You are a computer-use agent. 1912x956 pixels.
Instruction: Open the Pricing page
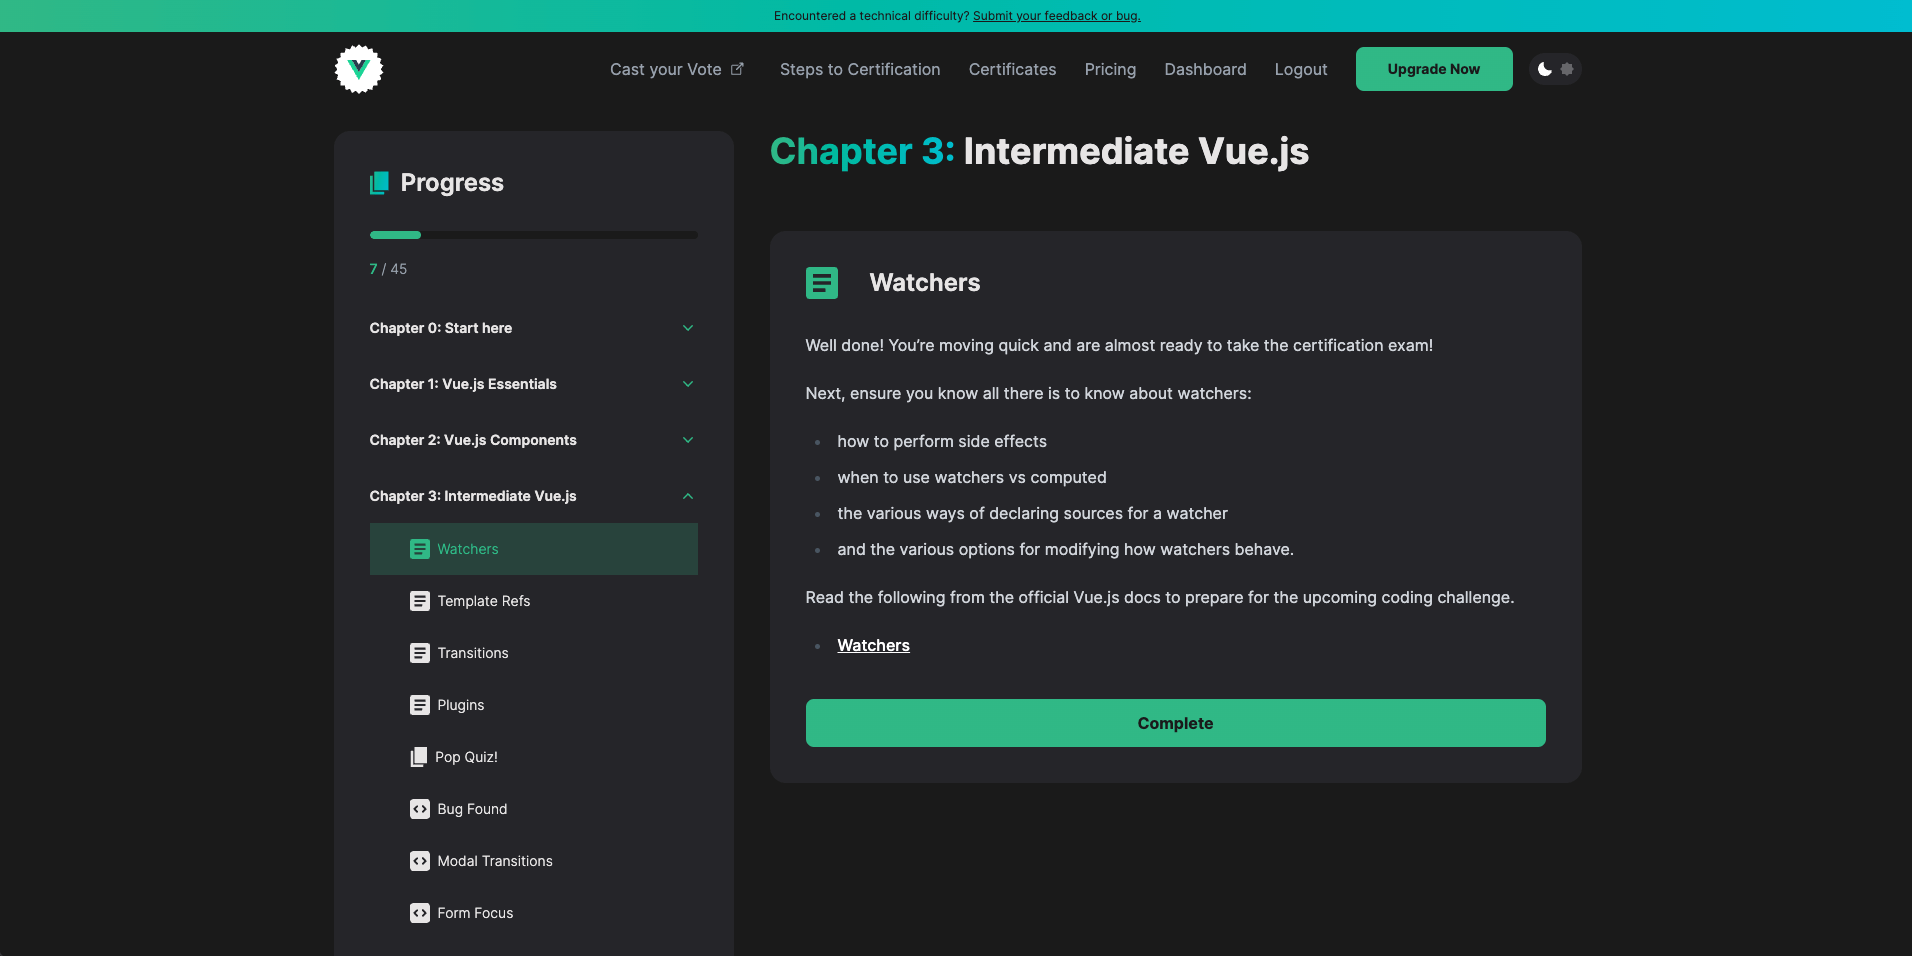pos(1110,69)
